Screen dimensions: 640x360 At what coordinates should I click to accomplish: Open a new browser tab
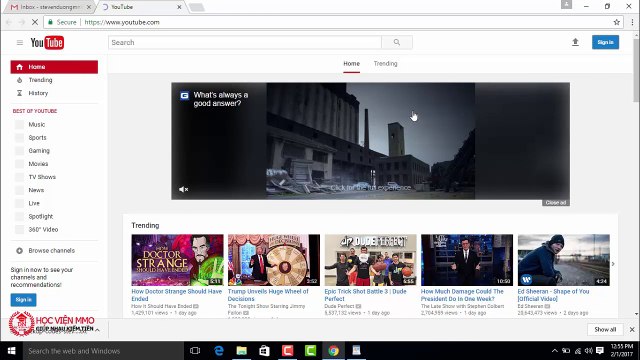point(196,7)
